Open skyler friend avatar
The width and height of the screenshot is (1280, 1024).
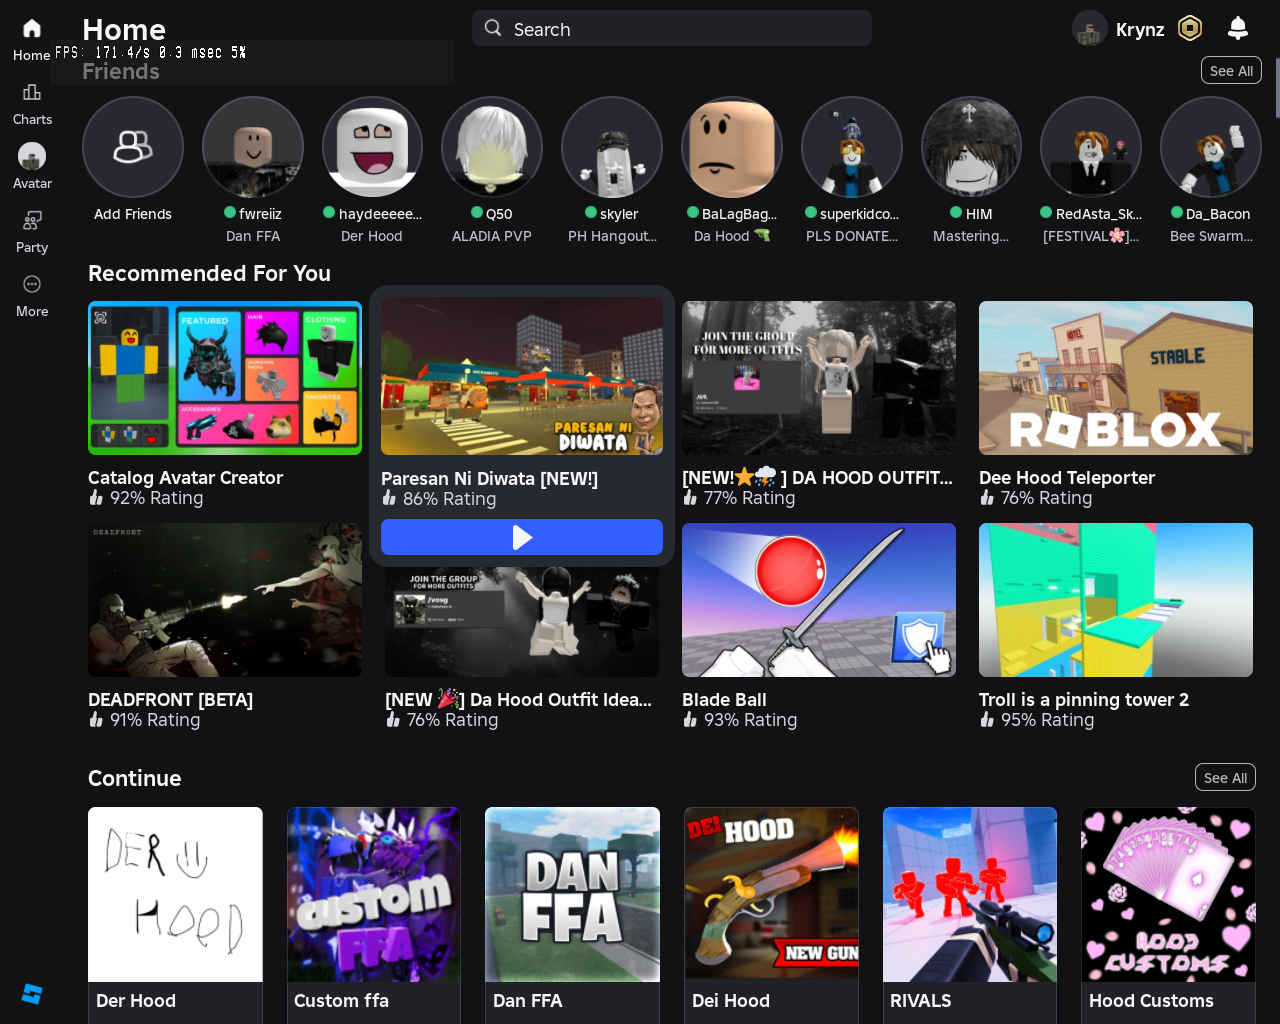[612, 147]
